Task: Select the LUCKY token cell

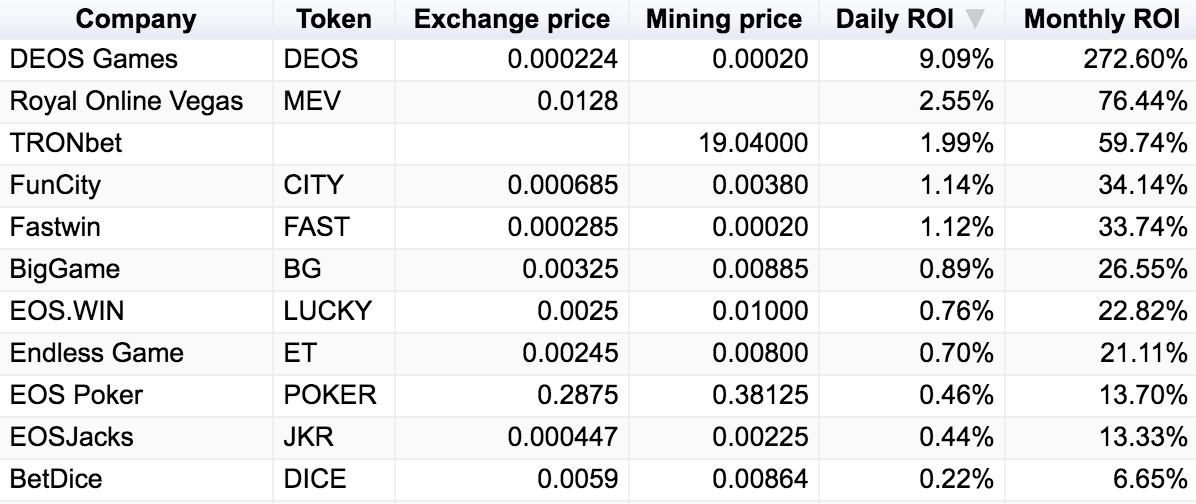Action: [327, 311]
